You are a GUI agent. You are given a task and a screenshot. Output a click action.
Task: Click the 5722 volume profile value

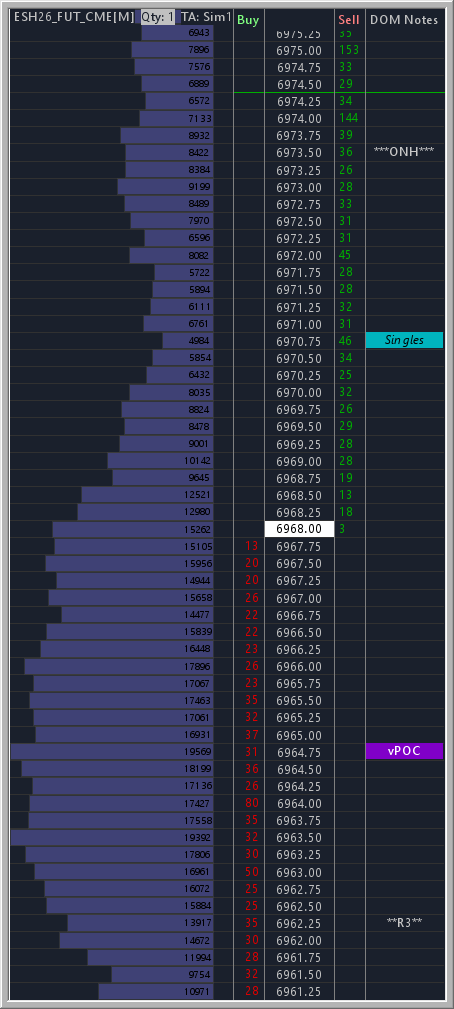(x=199, y=272)
